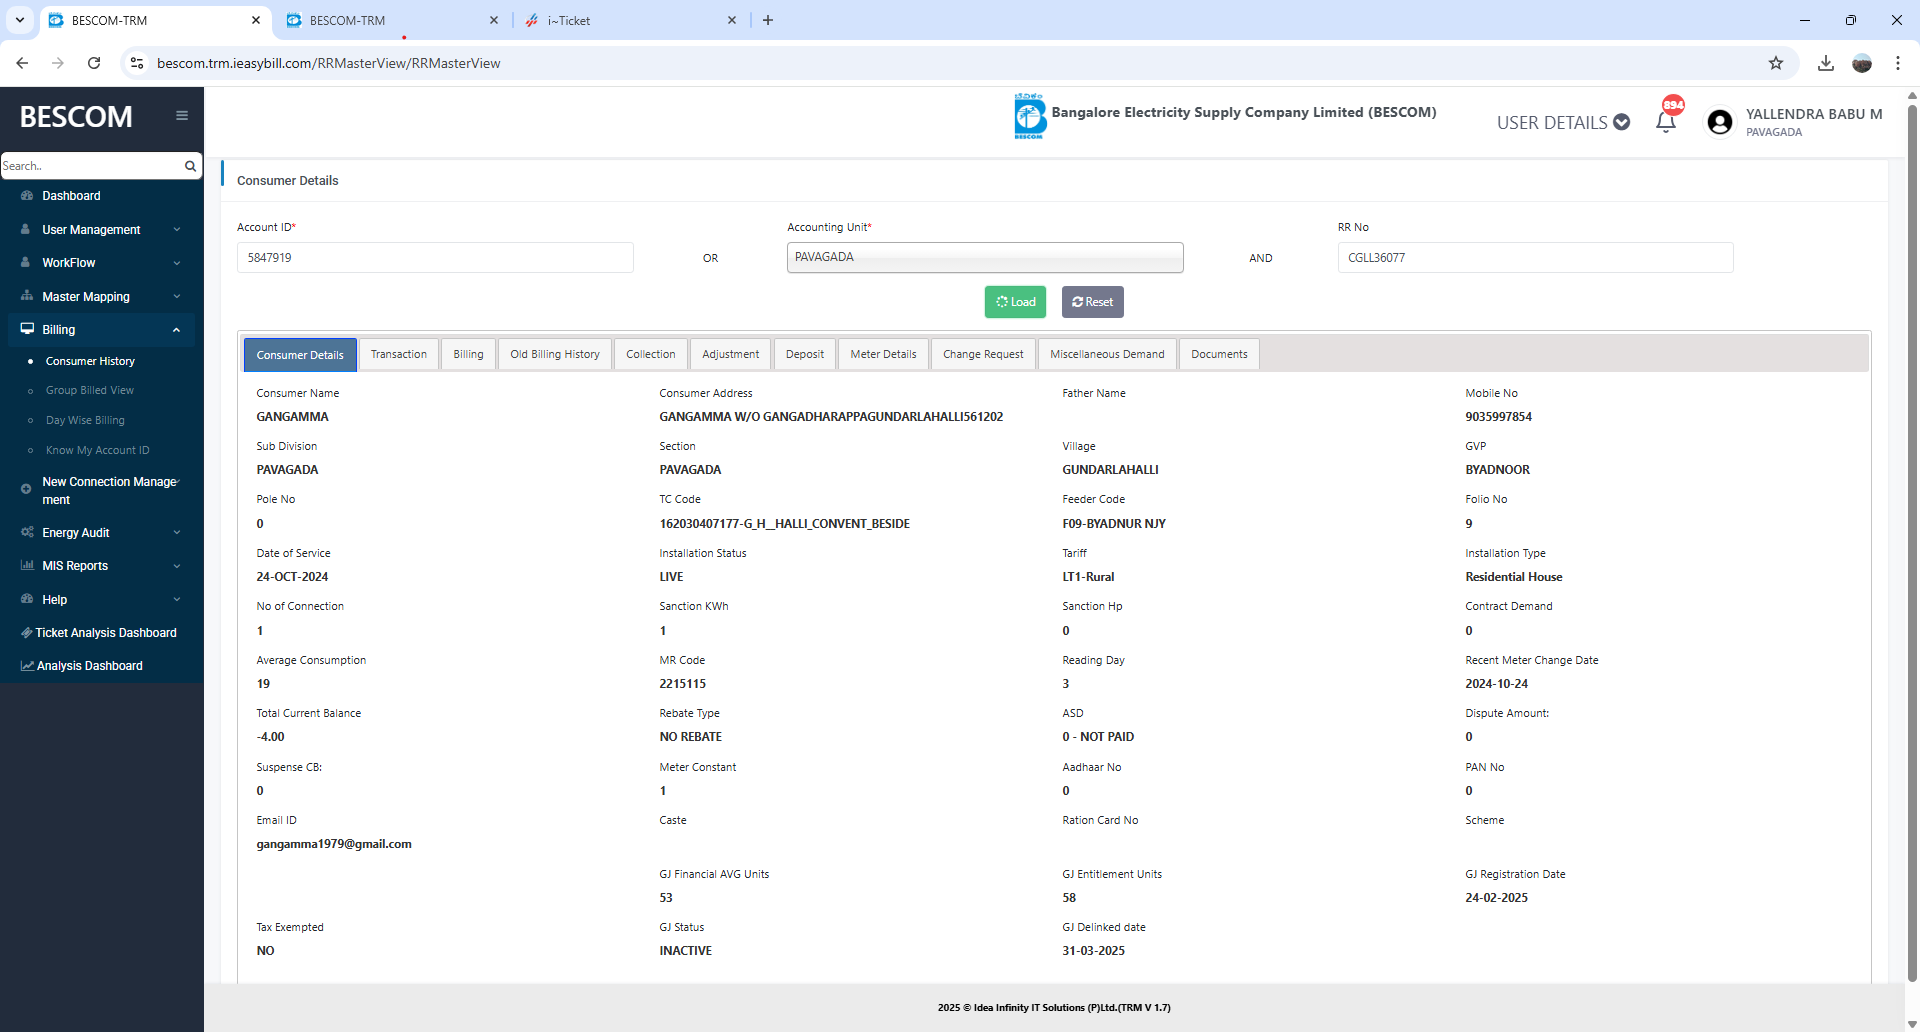Open browser downloads icon
1920x1032 pixels.
point(1826,63)
